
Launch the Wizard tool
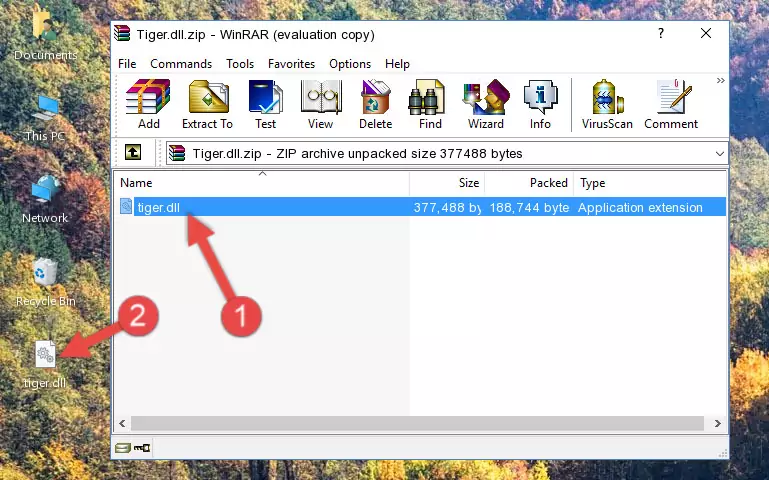coord(486,104)
